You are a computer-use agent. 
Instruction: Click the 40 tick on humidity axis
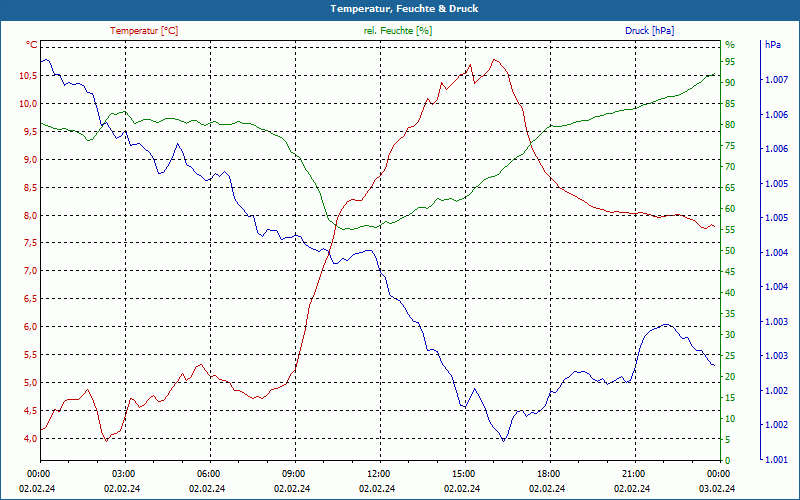tap(730, 293)
